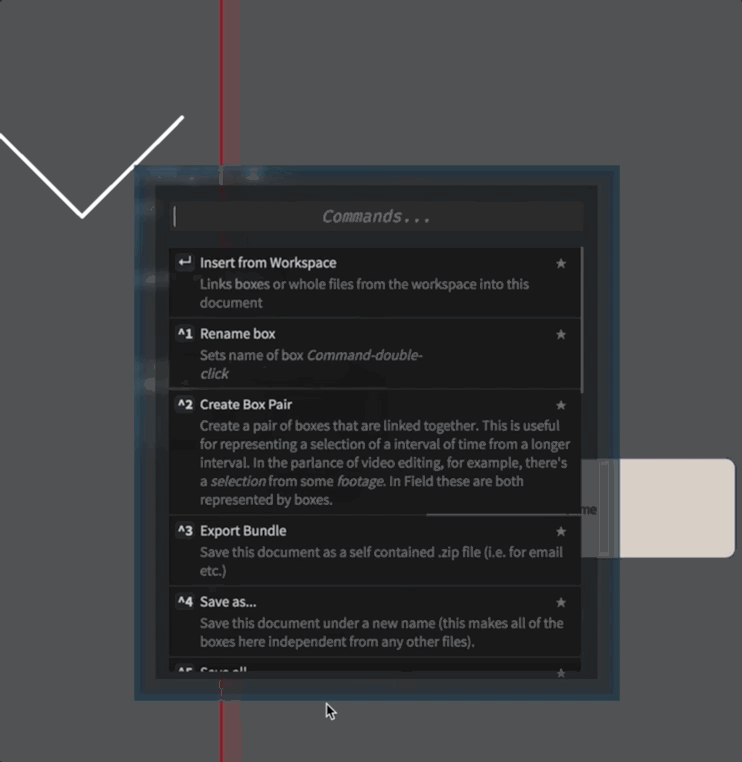This screenshot has height=762, width=742.
Task: Run the Create Box Pair command
Action: pos(375,452)
